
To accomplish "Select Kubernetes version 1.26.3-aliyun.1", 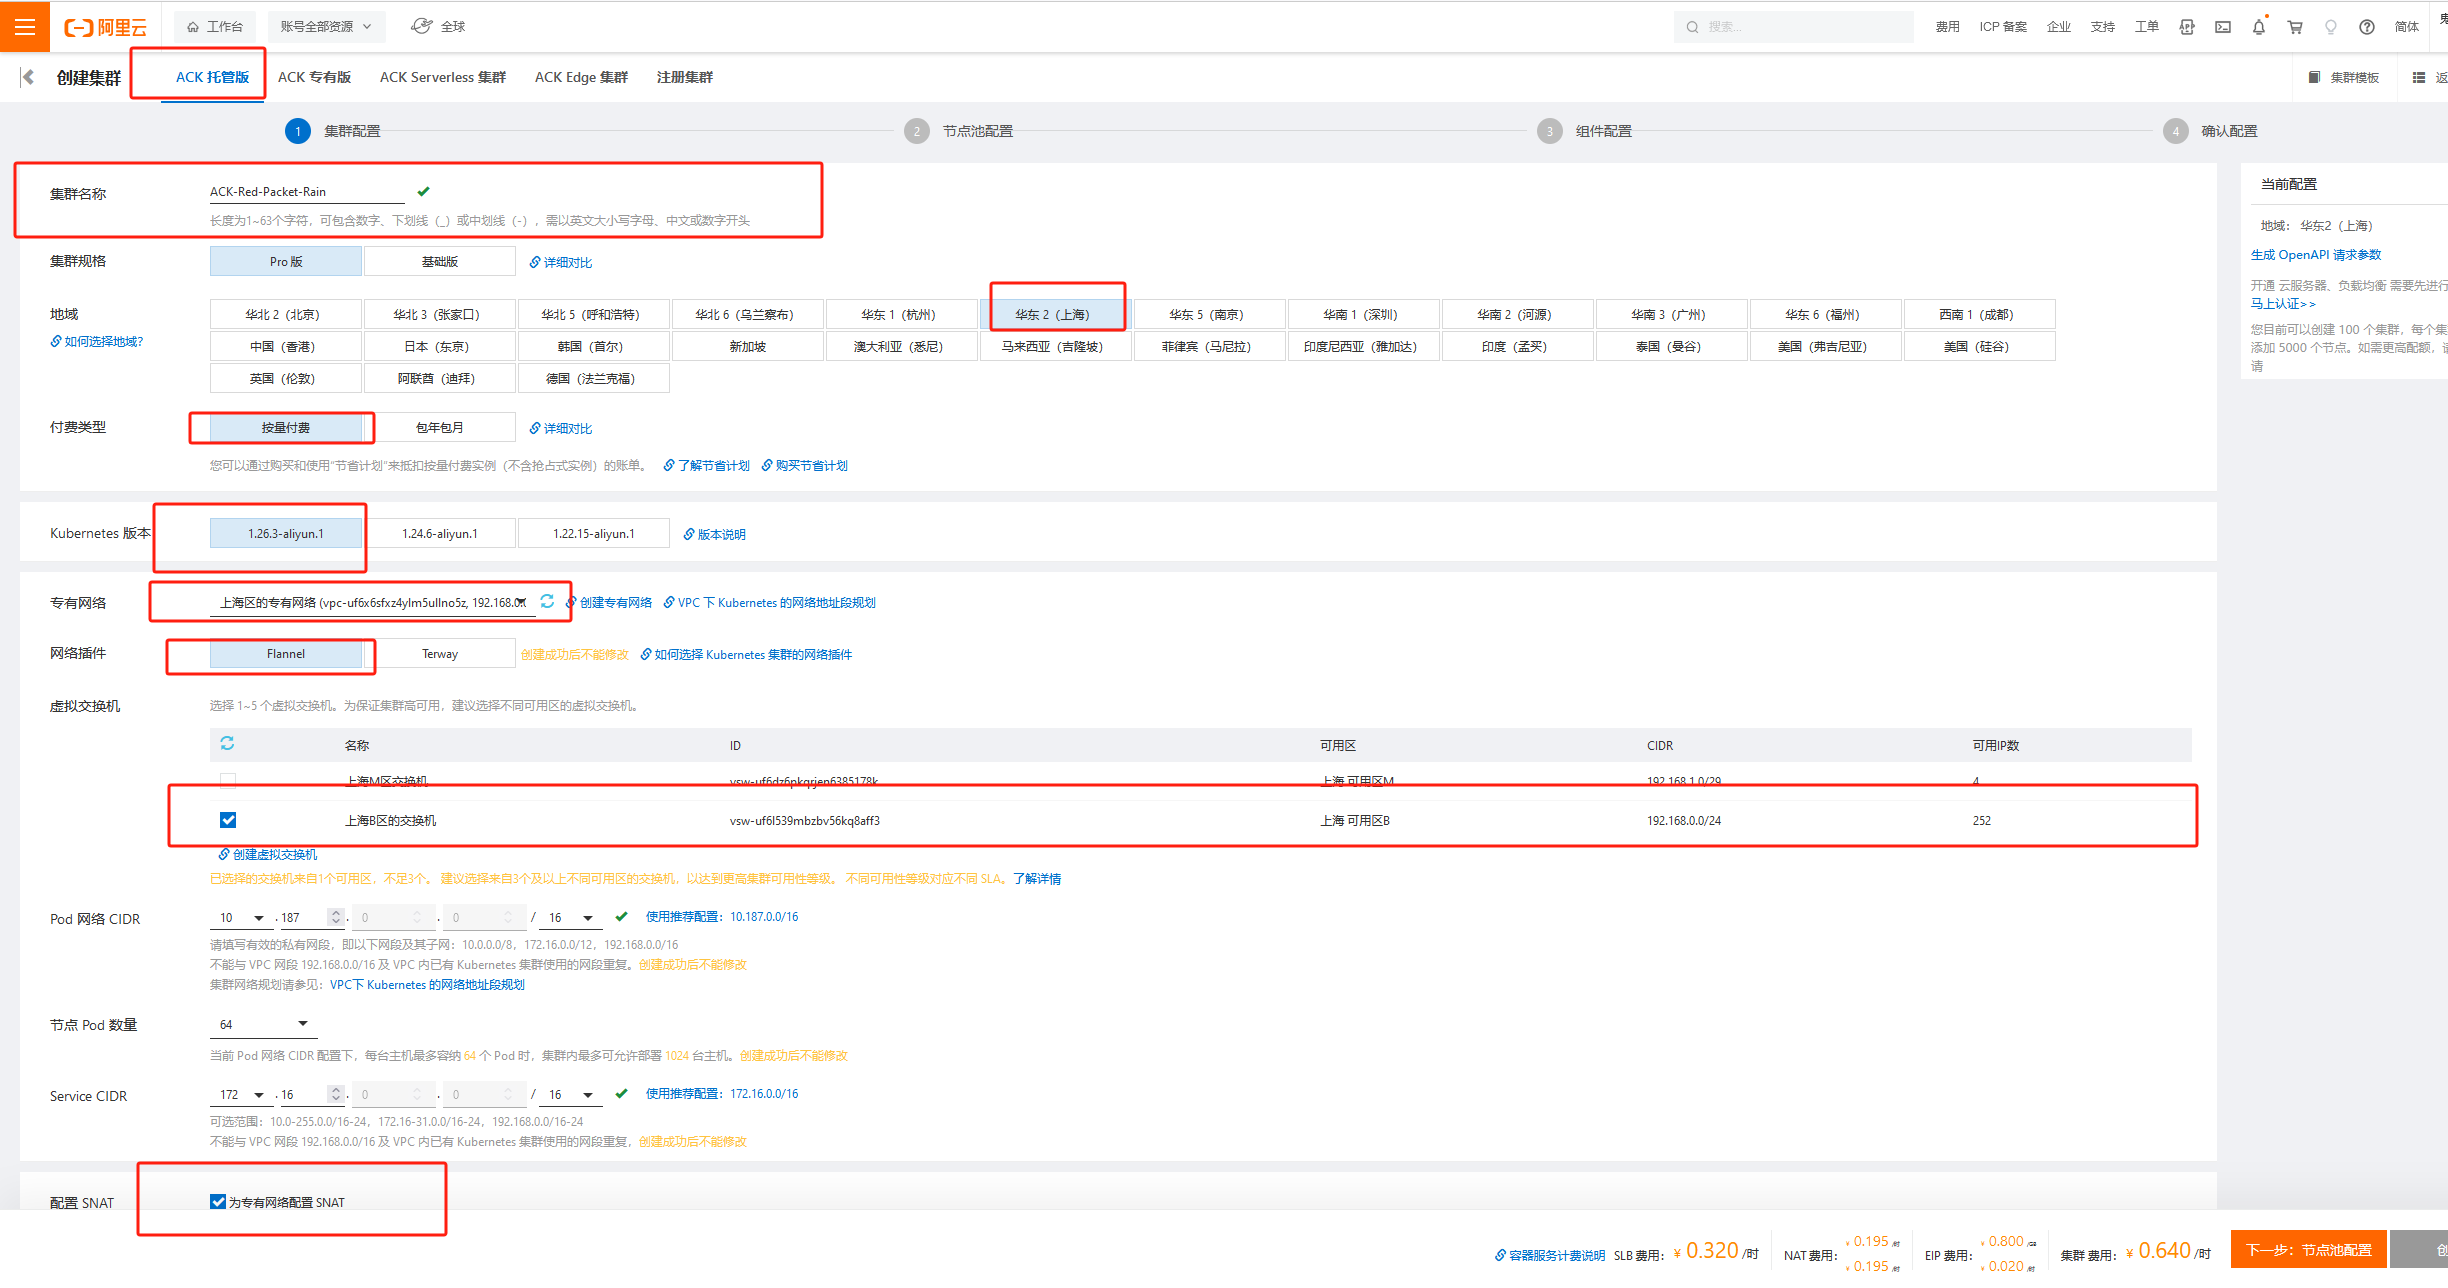I will point(286,533).
